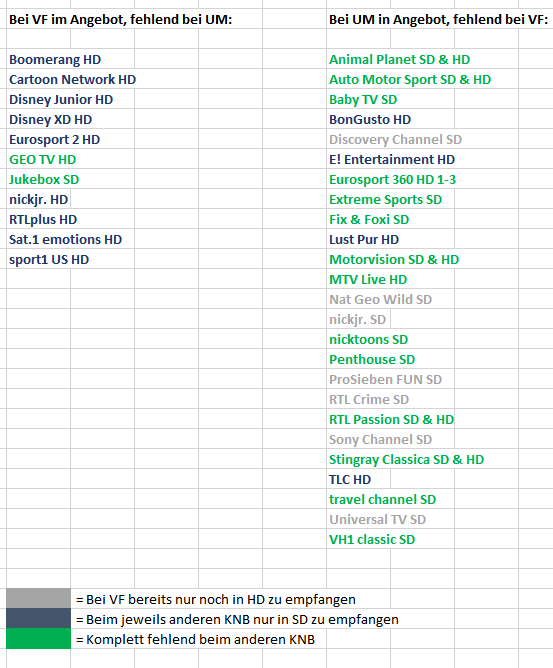The width and height of the screenshot is (553, 668).
Task: Select the VH1 classic SD cell
Action: pos(372,540)
